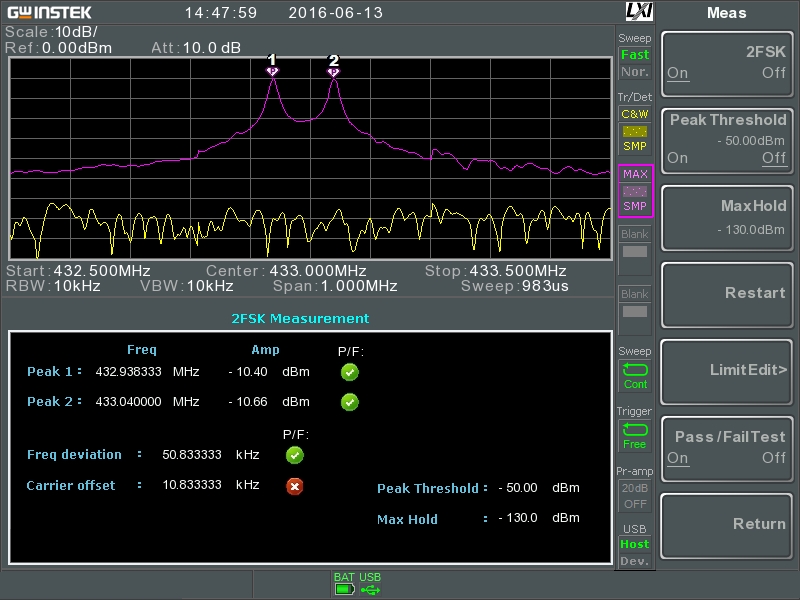Screen dimensions: 800x600
Task: Click the Freq deviation pass green checkmark
Action: click(295, 455)
